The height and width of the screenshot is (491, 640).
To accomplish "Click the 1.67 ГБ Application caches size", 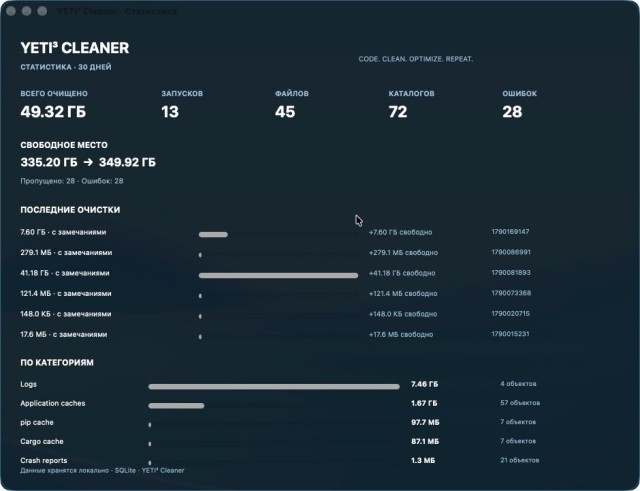I will point(424,403).
